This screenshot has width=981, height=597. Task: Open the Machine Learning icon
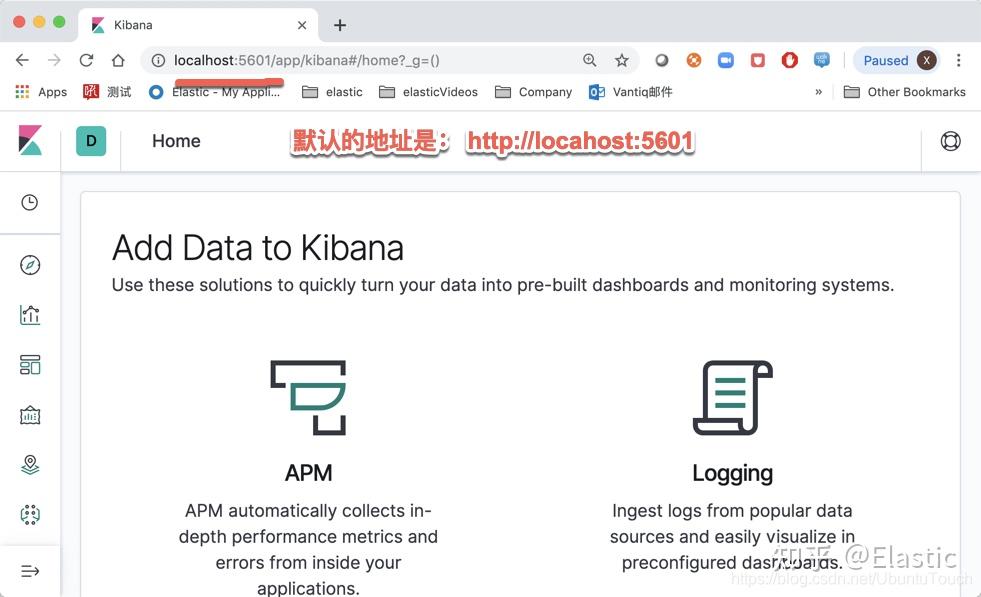pos(30,514)
